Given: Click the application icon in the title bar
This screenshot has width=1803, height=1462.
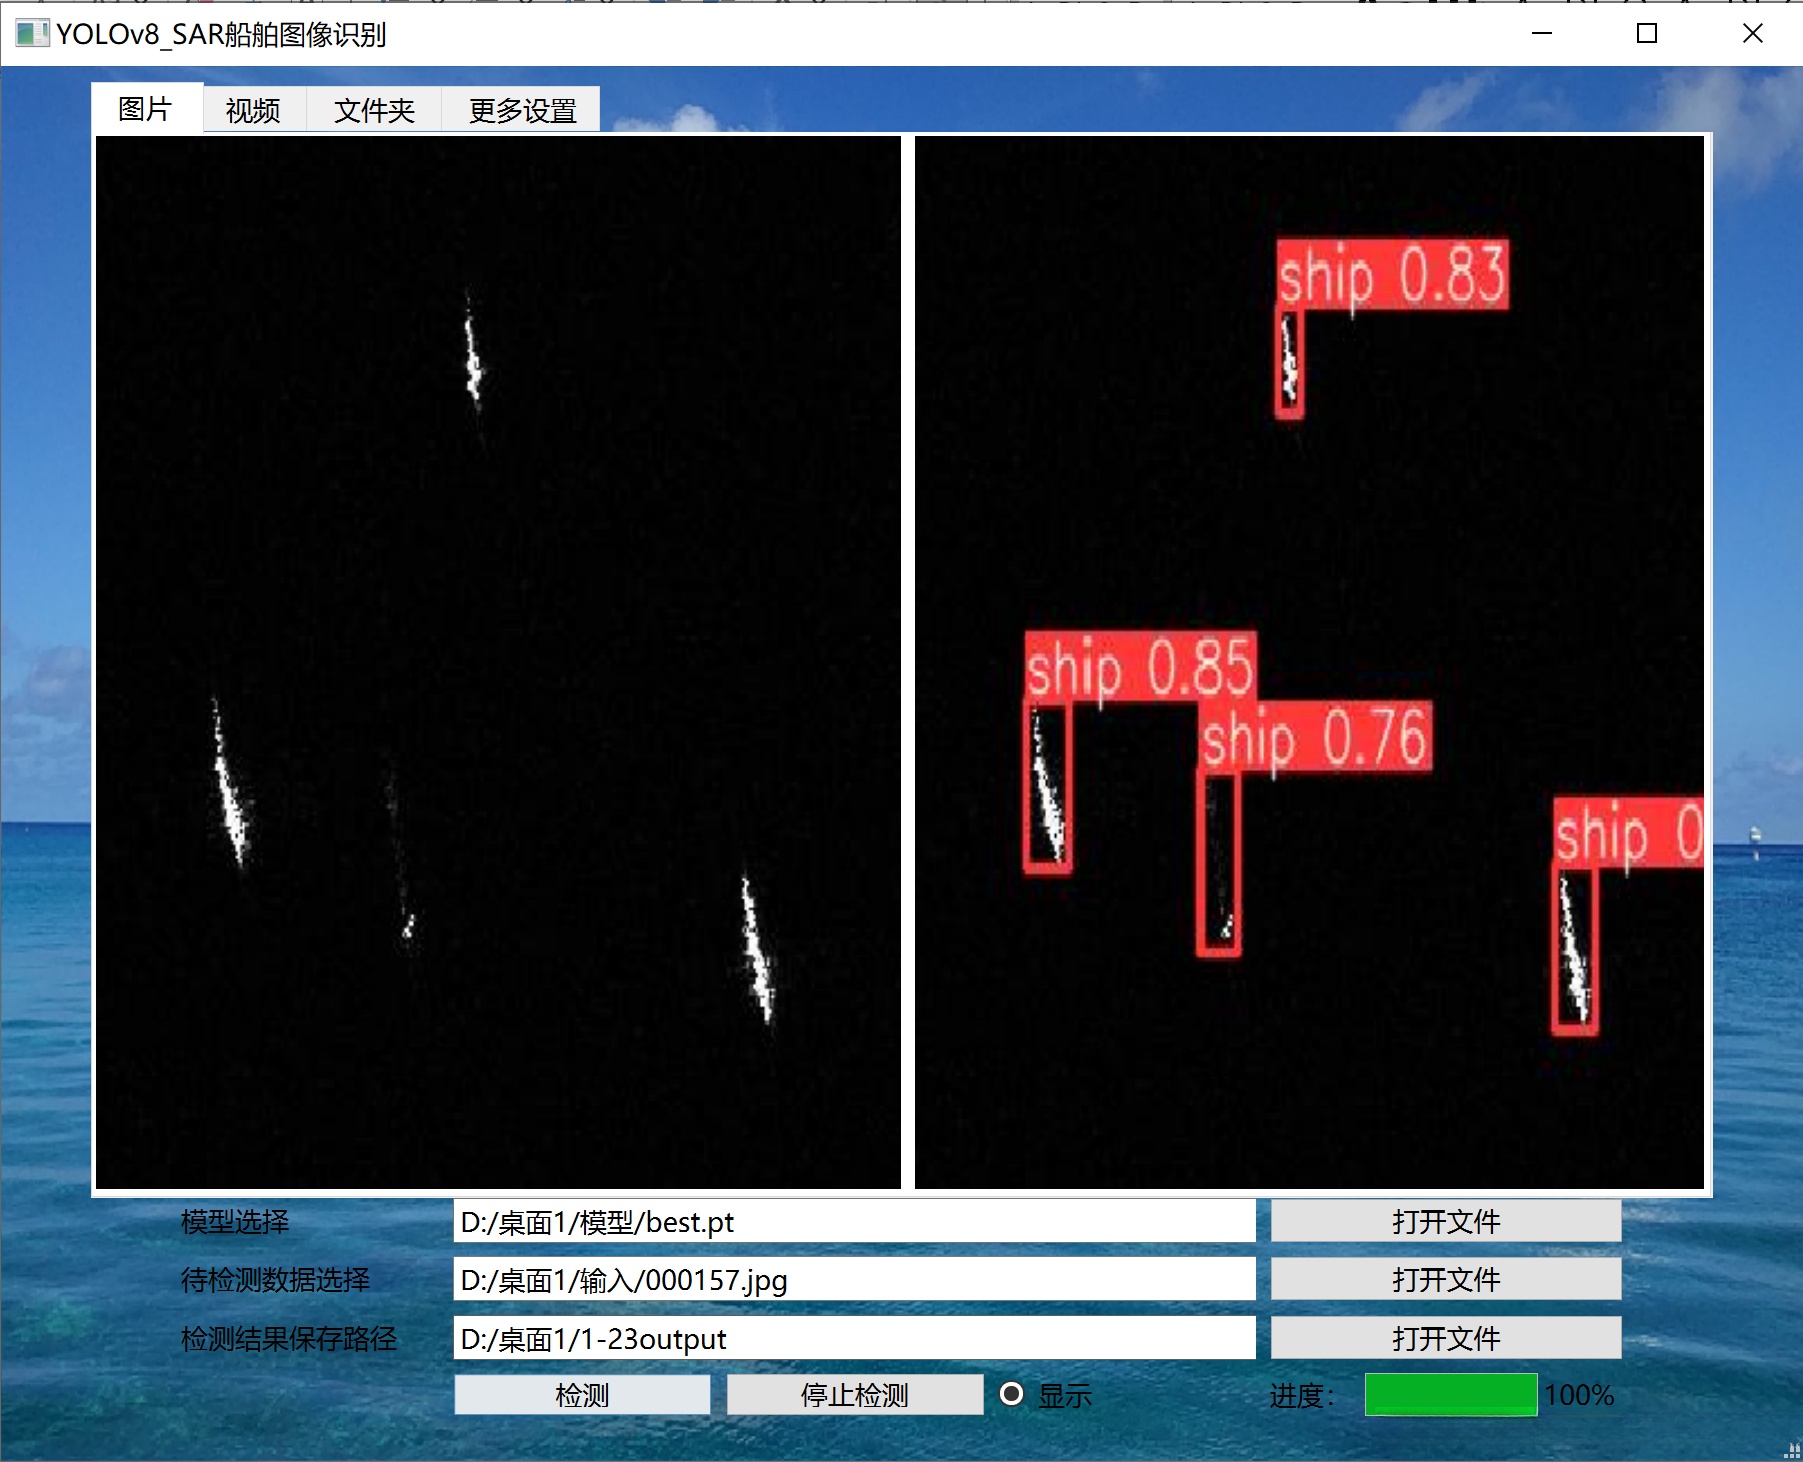Looking at the screenshot, I should coord(32,34).
